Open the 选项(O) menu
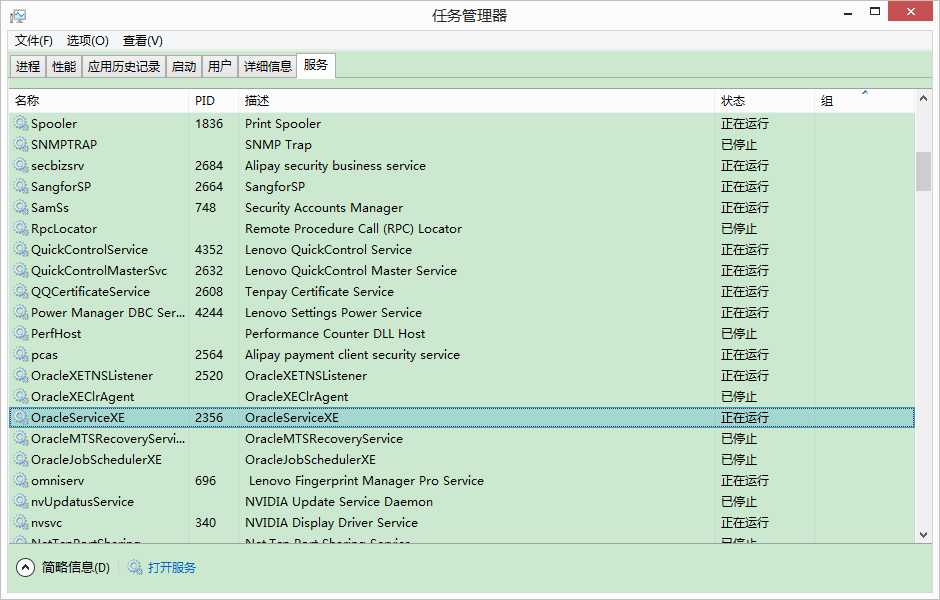Screen dimensions: 940x600 tap(88, 41)
